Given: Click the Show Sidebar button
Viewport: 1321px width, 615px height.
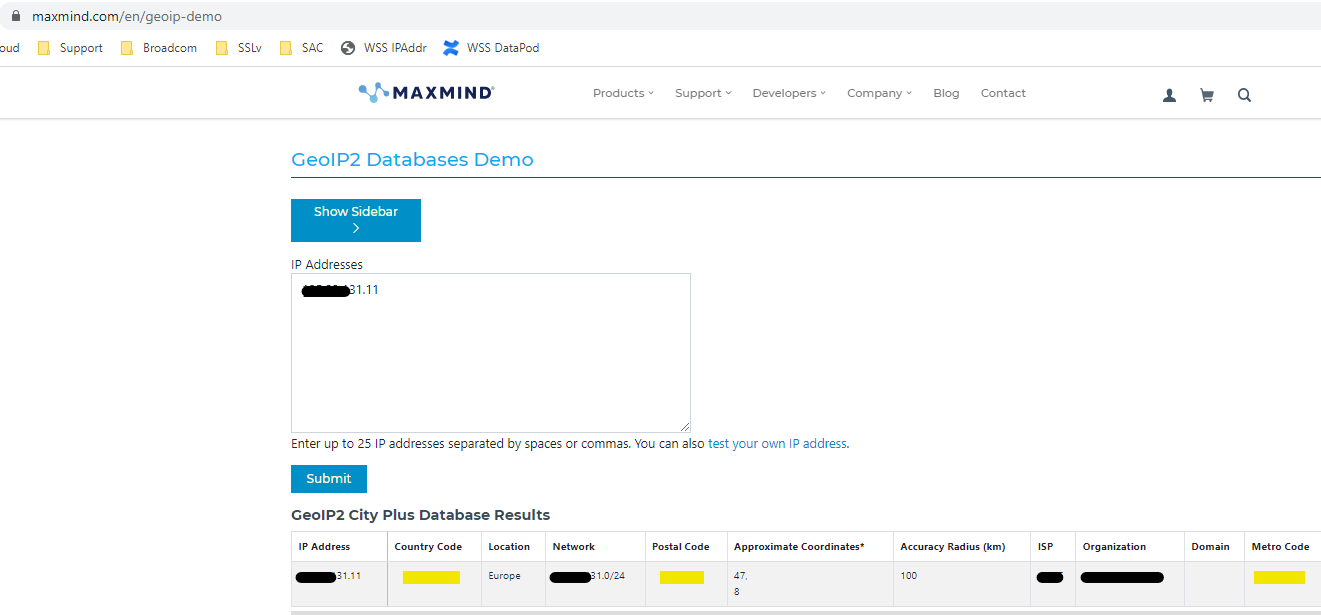Looking at the screenshot, I should click(x=356, y=220).
